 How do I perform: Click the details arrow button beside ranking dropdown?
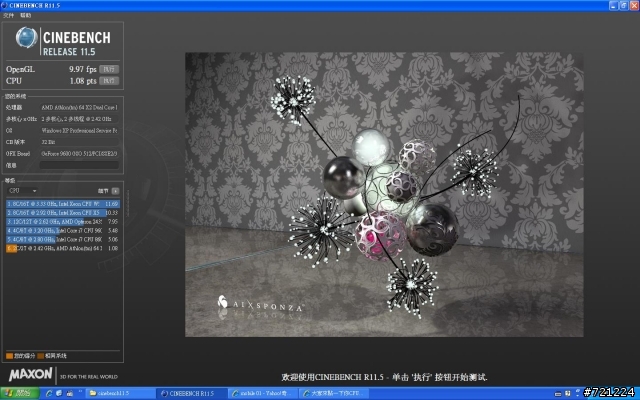[x=116, y=191]
